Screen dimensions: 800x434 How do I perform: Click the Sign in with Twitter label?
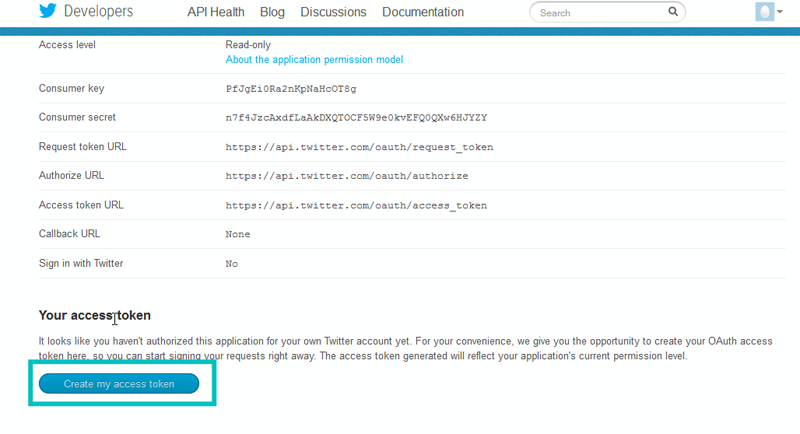81,264
